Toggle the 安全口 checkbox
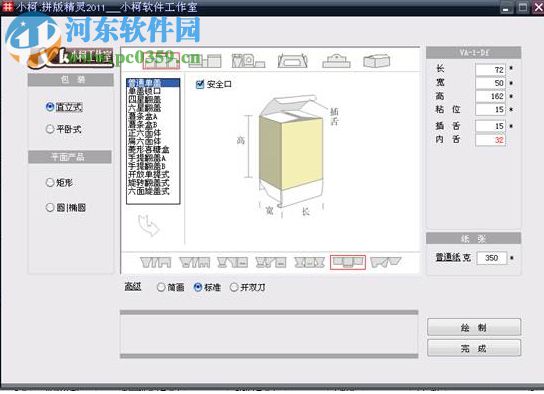544x394 pixels. tap(200, 84)
